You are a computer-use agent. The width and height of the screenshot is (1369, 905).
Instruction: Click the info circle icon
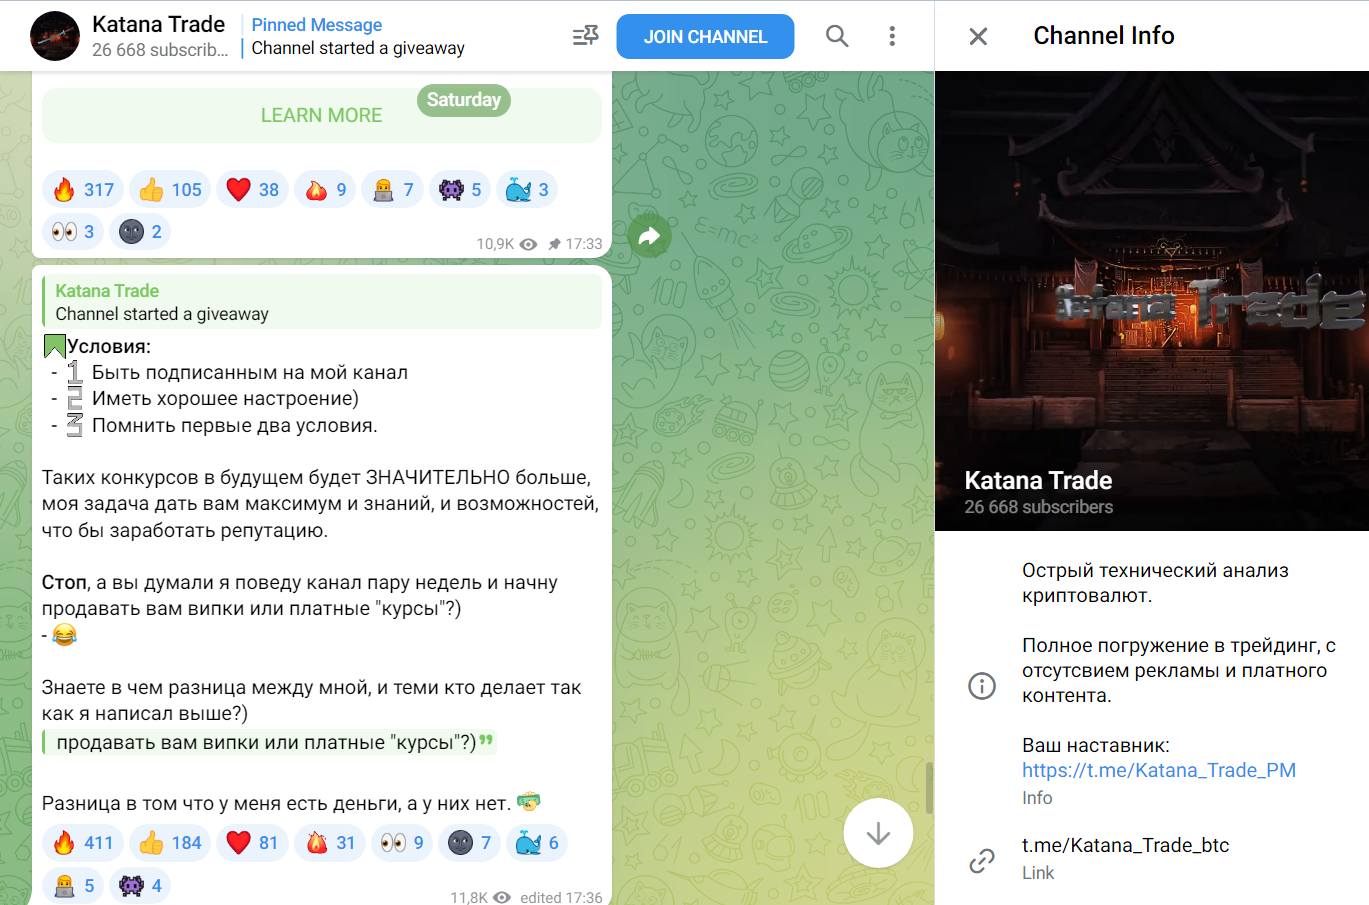pos(982,685)
